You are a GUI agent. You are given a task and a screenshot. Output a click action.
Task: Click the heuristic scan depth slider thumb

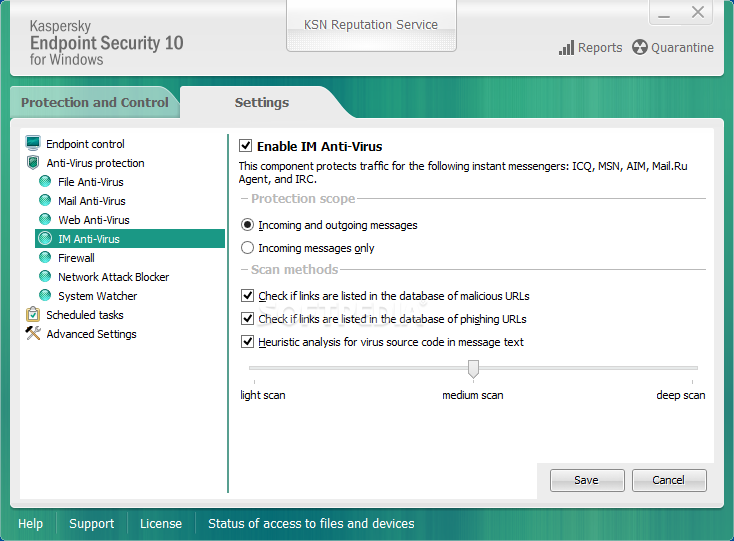473,369
